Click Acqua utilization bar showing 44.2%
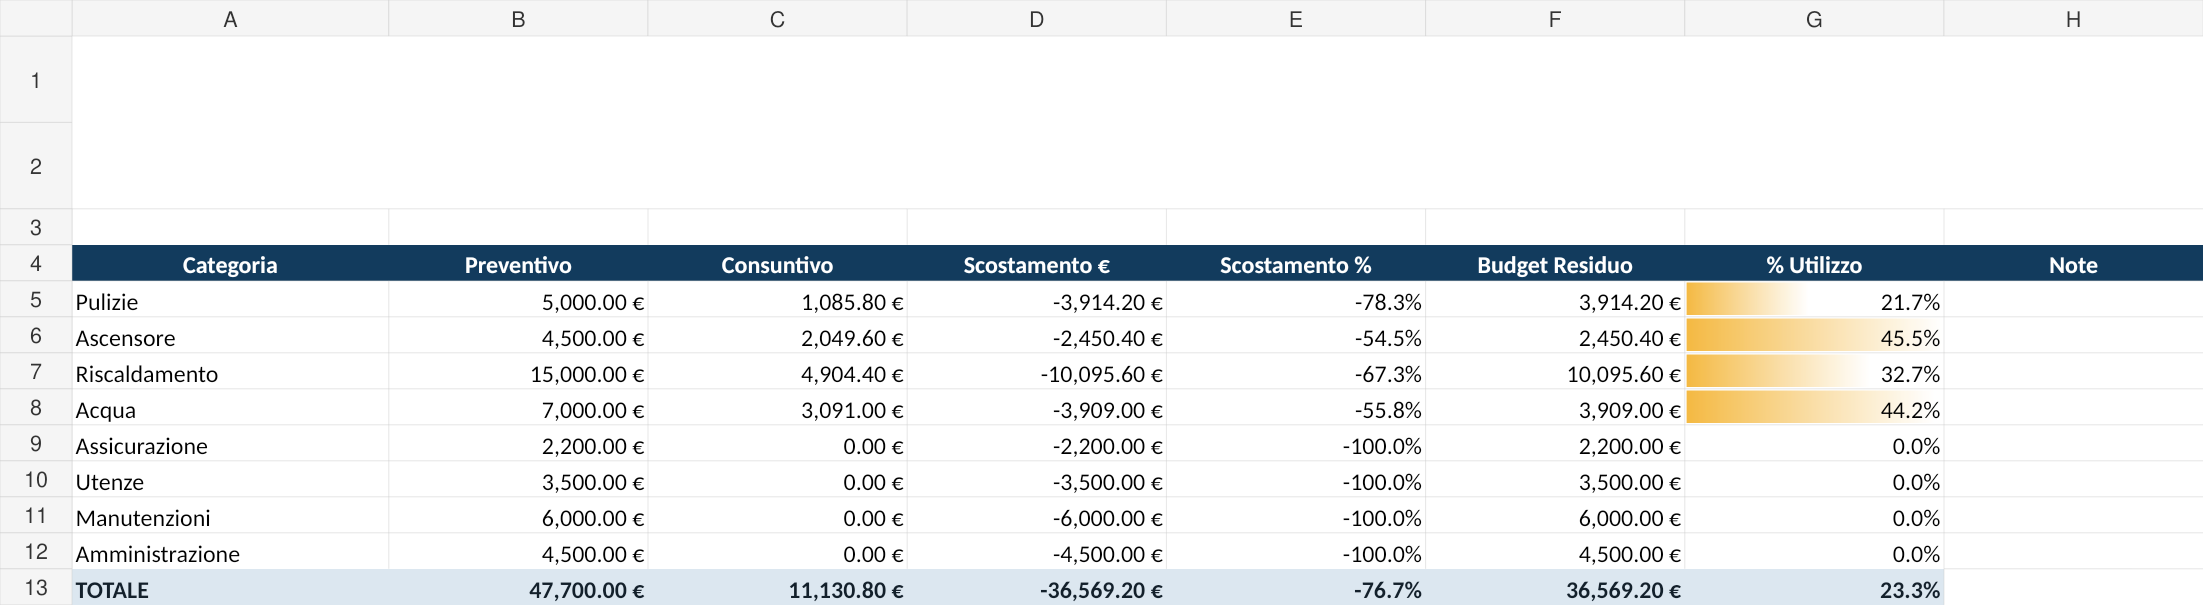Screen dimensions: 2203x605 (1814, 409)
